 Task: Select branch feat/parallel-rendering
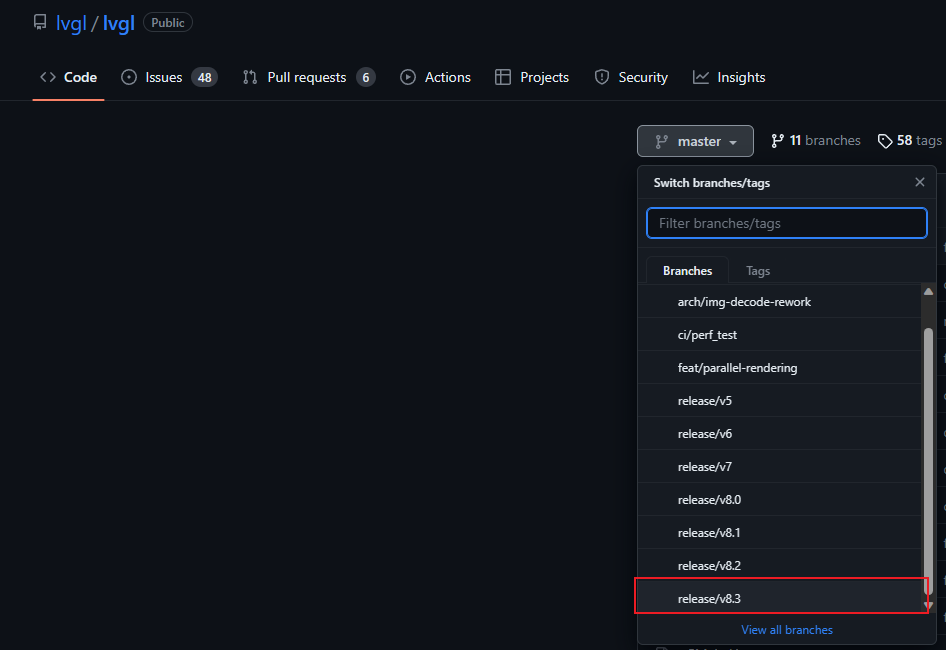[779, 368]
